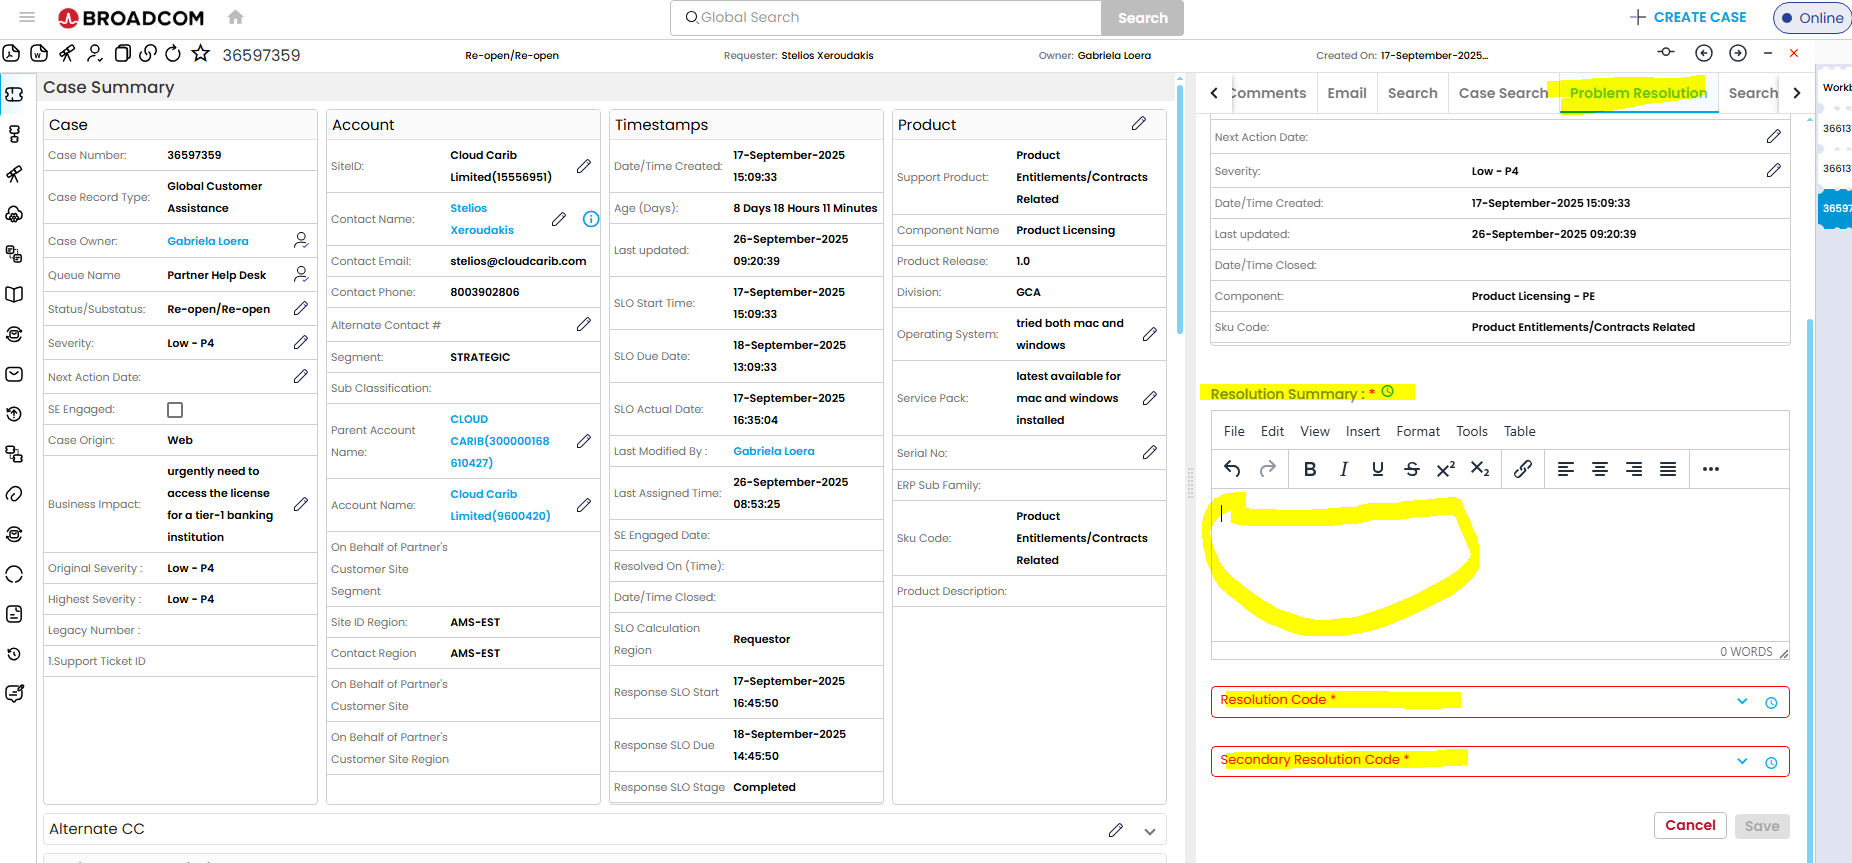Apply superscript formatting in editor
Viewport: 1852px width, 863px height.
1446,469
